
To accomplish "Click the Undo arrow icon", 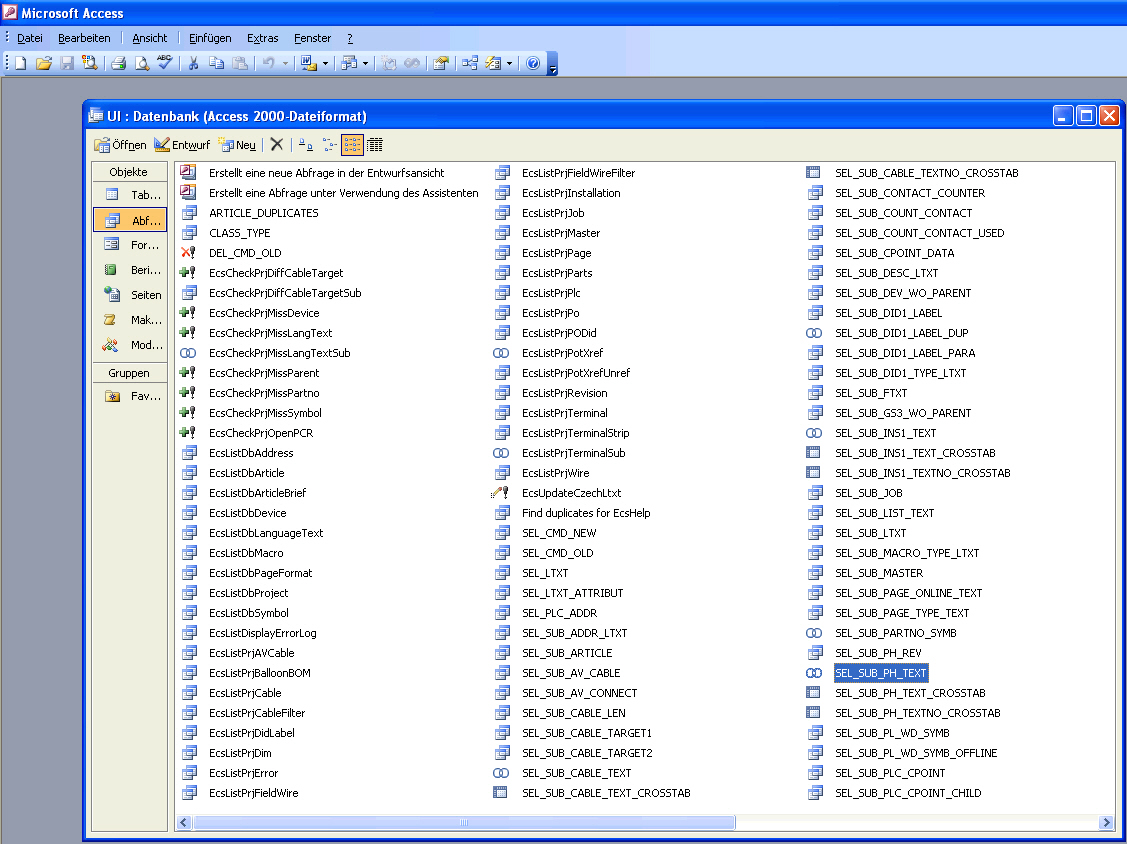I will [x=268, y=63].
